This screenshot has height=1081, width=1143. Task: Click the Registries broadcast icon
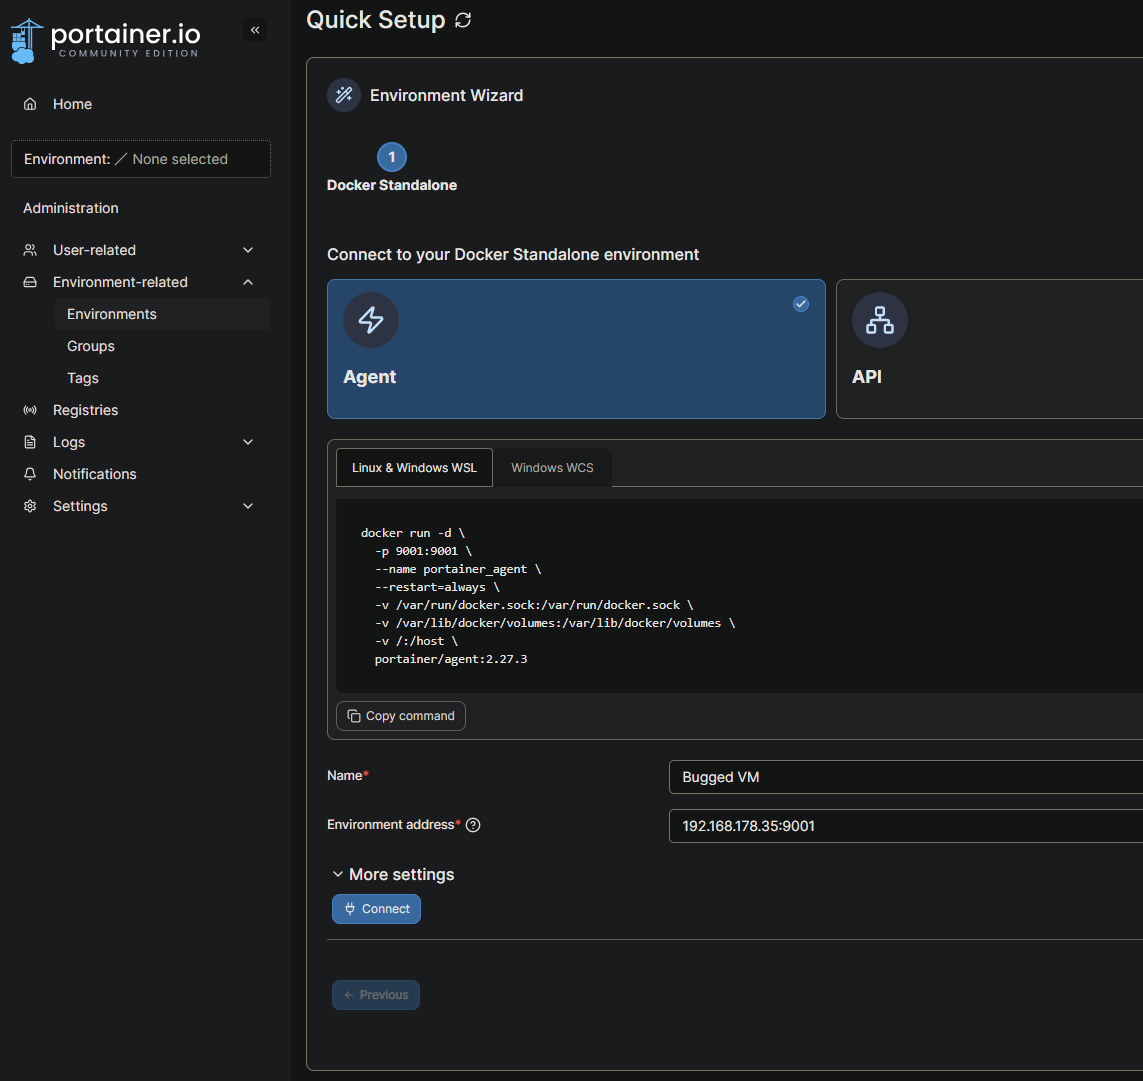coord(30,410)
